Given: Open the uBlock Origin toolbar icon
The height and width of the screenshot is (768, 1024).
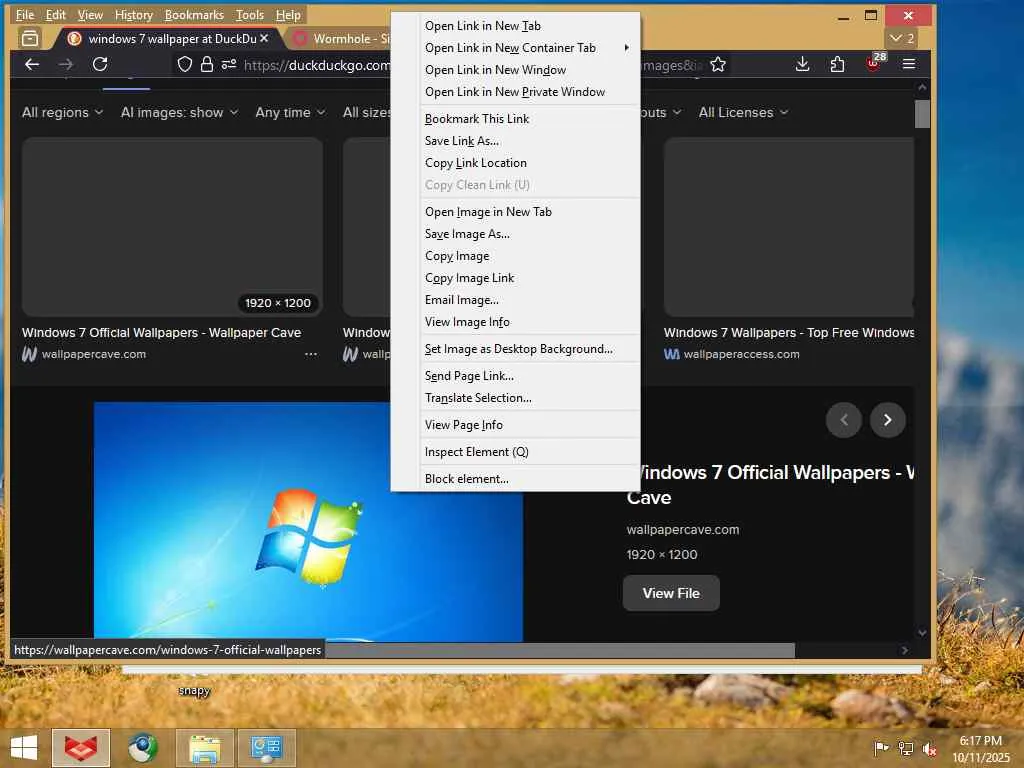Looking at the screenshot, I should pyautogui.click(x=874, y=63).
